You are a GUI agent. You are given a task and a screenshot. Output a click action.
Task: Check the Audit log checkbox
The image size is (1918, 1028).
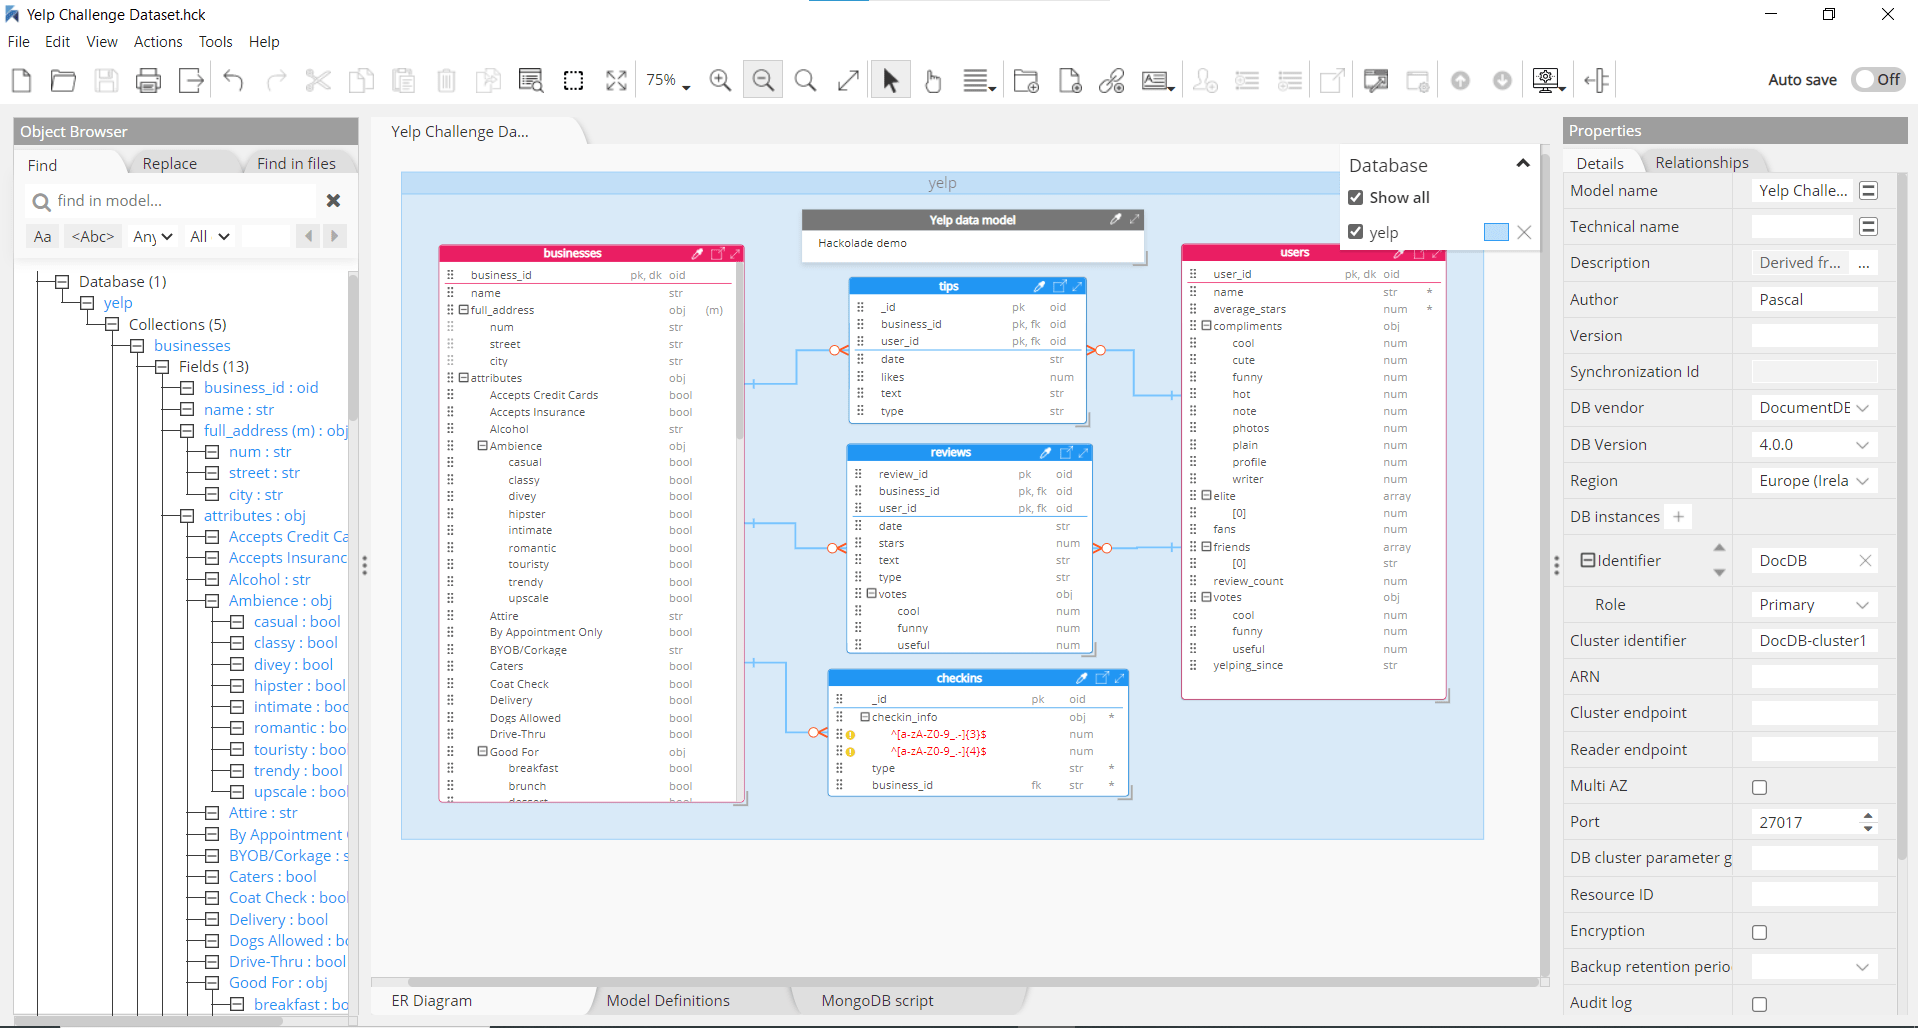pyautogui.click(x=1760, y=1004)
